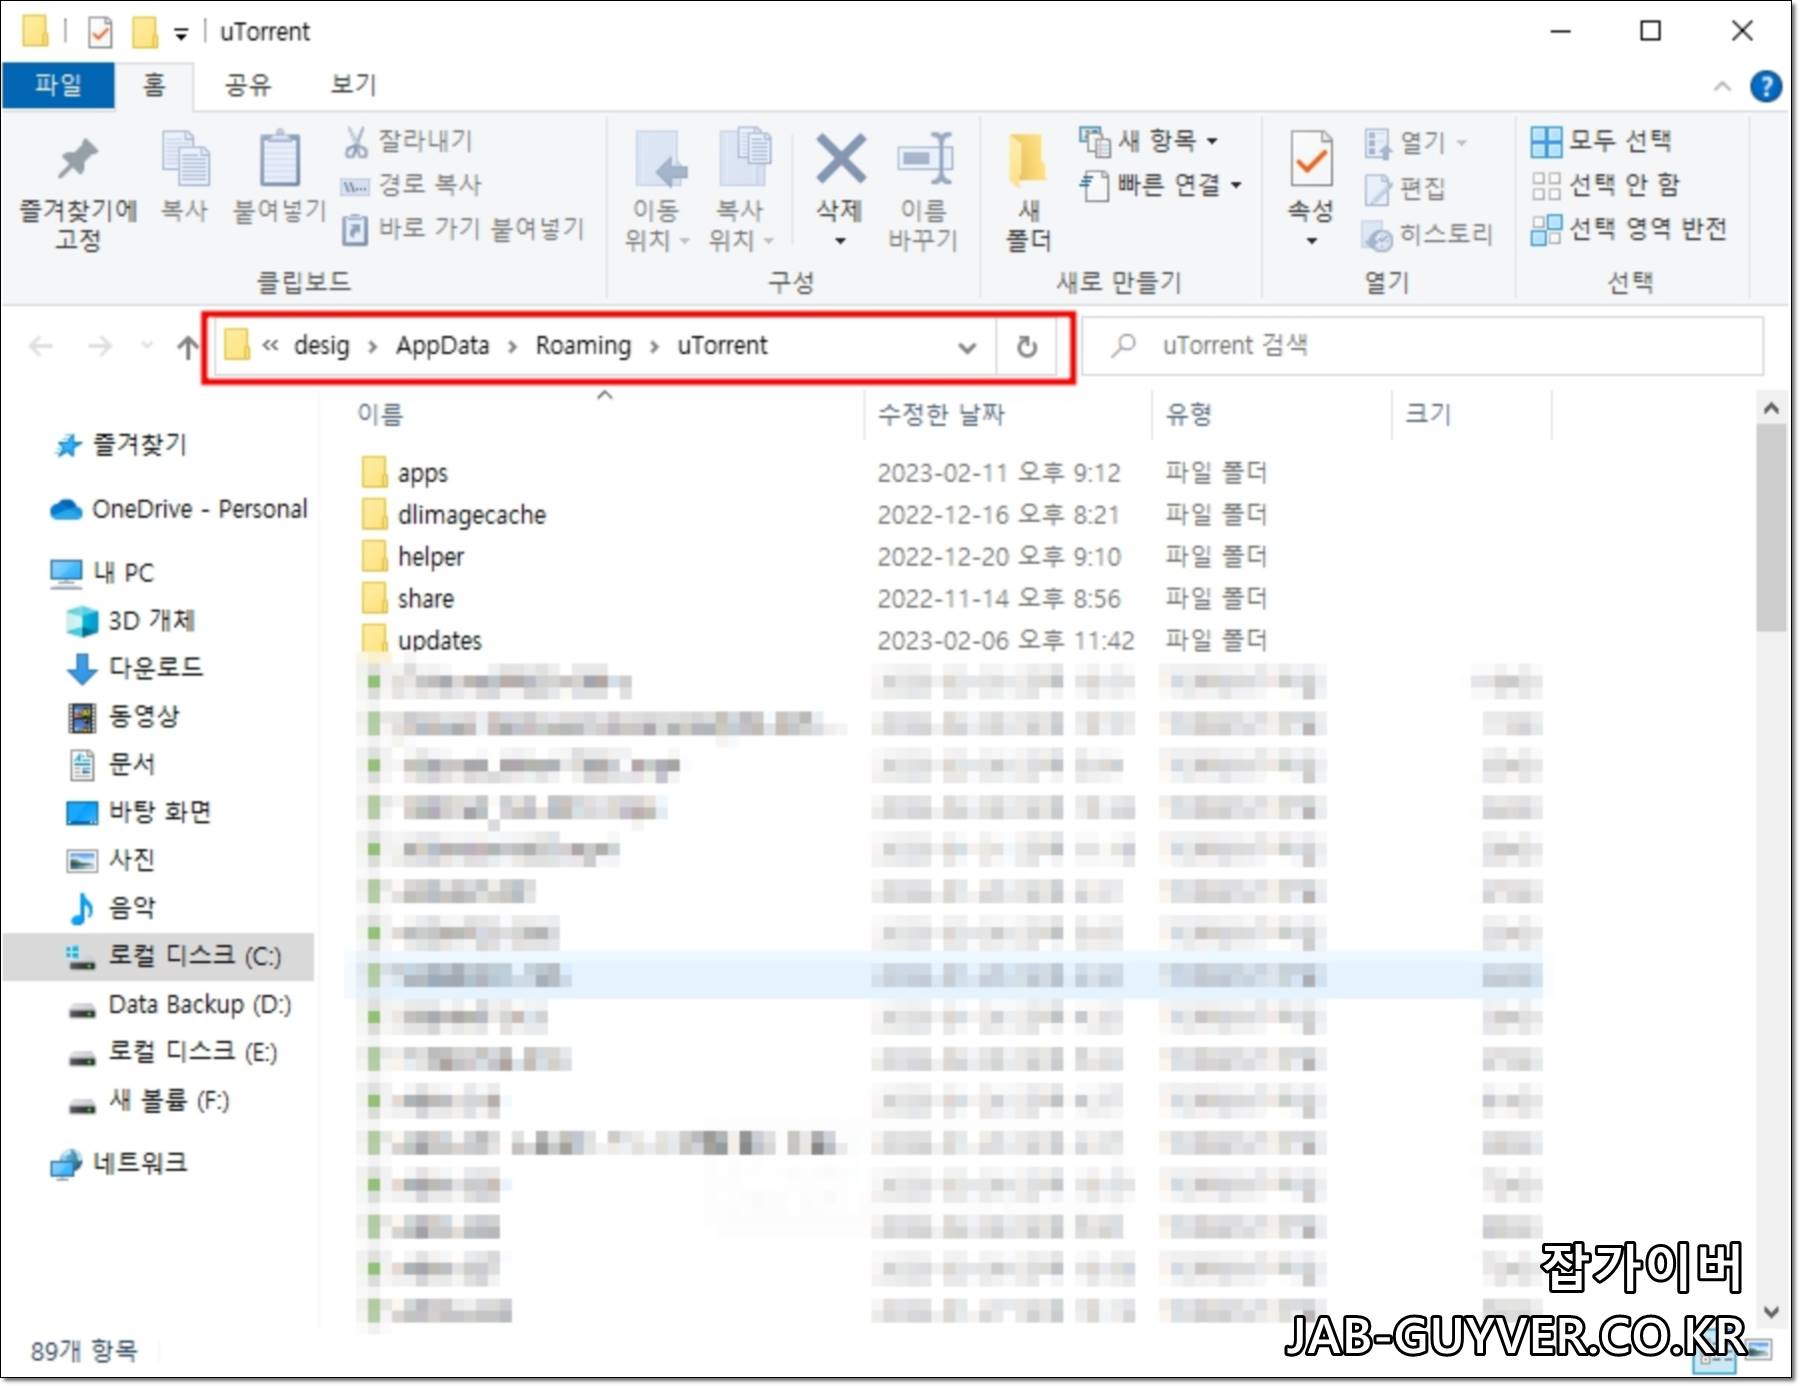Image resolution: width=1800 pixels, height=1386 pixels.
Task: Click desig breadcrumb in address bar
Action: 322,346
